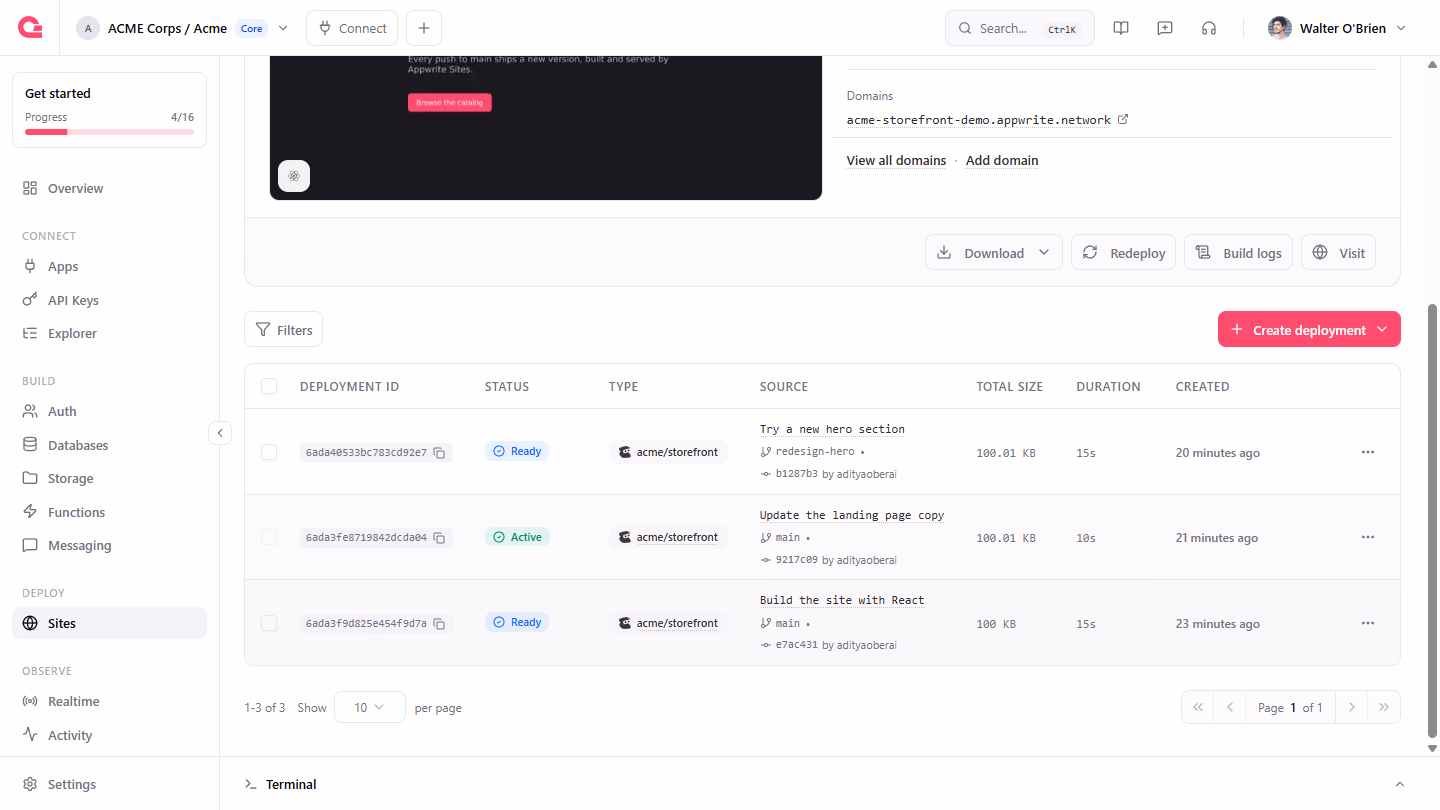
Task: Click the site preview thumbnail
Action: pyautogui.click(x=546, y=128)
